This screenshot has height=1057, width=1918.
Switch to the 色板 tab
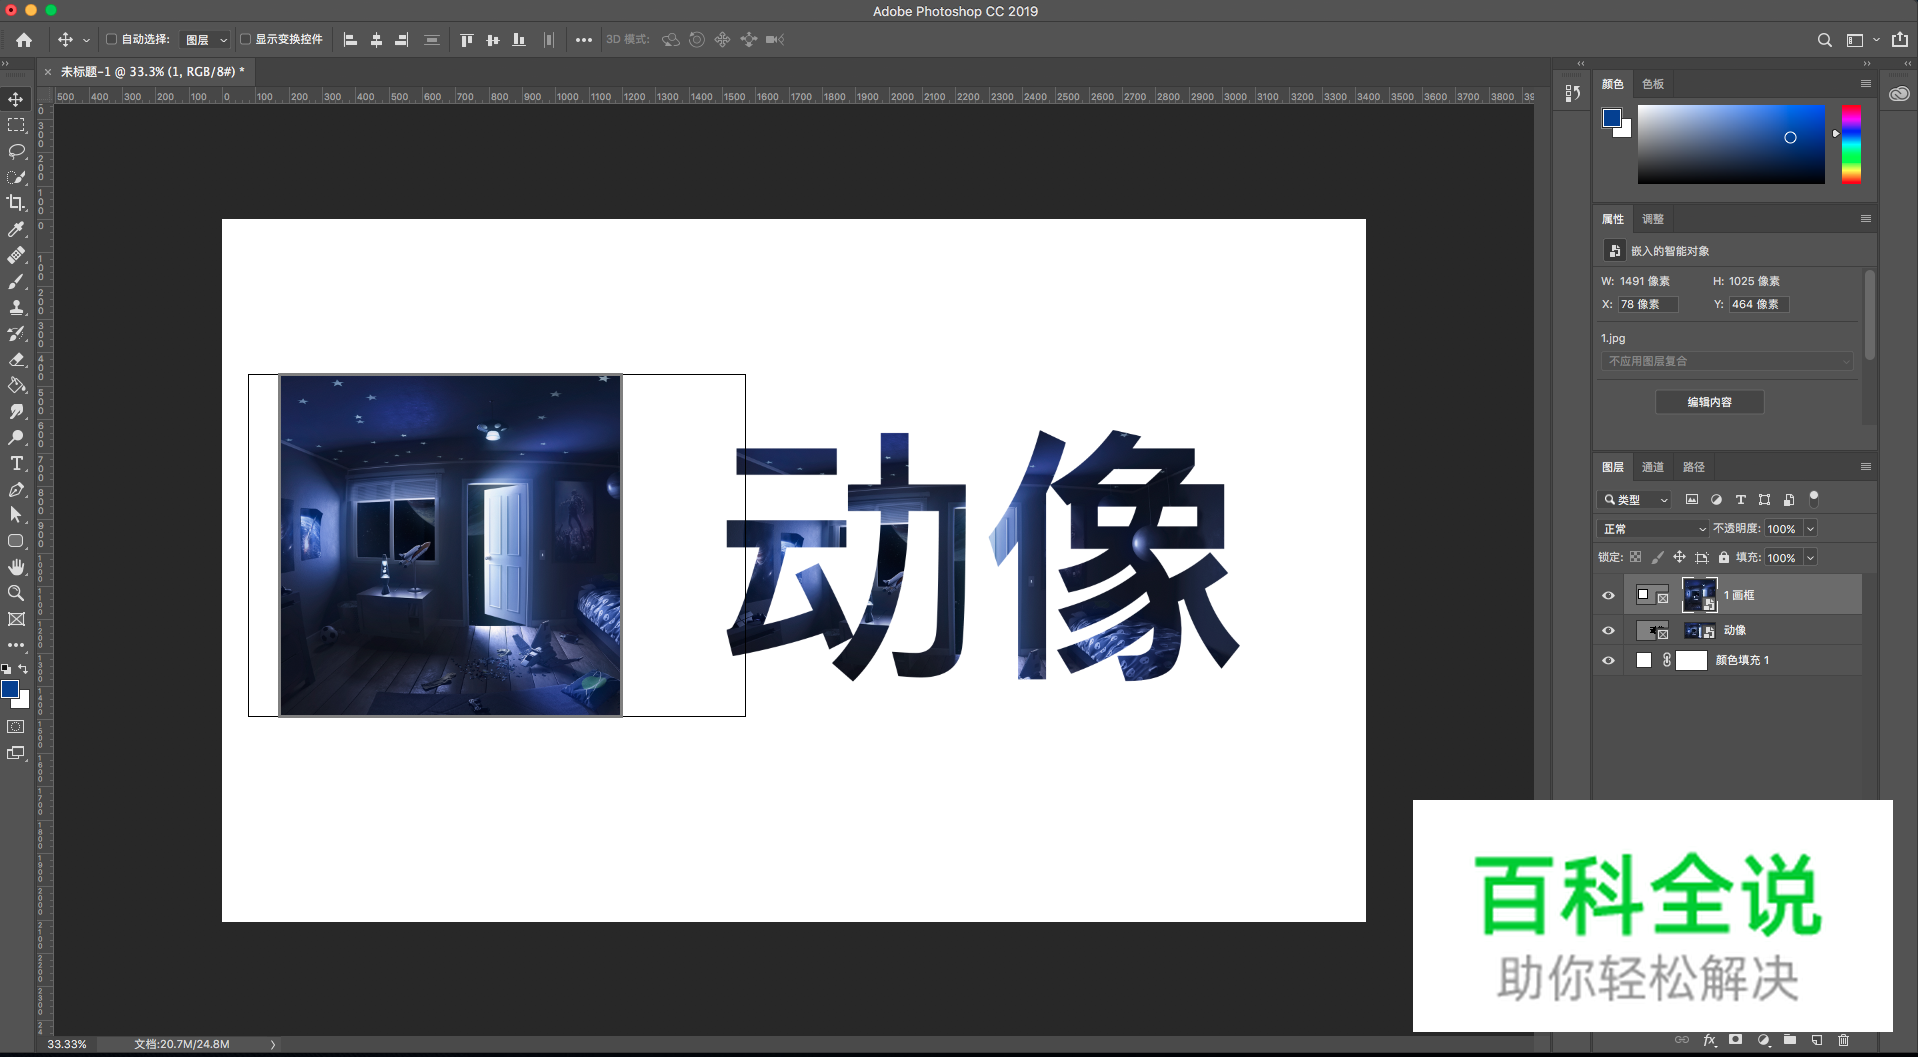pyautogui.click(x=1652, y=84)
